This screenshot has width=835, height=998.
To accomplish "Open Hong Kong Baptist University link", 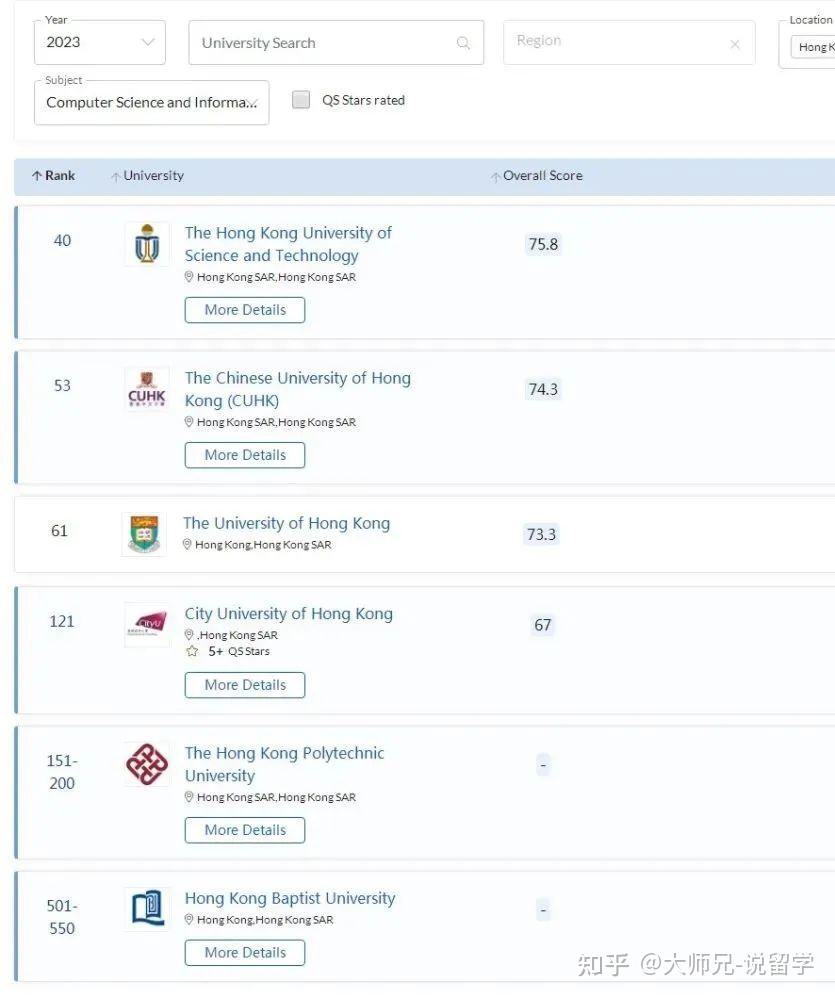I will [290, 898].
